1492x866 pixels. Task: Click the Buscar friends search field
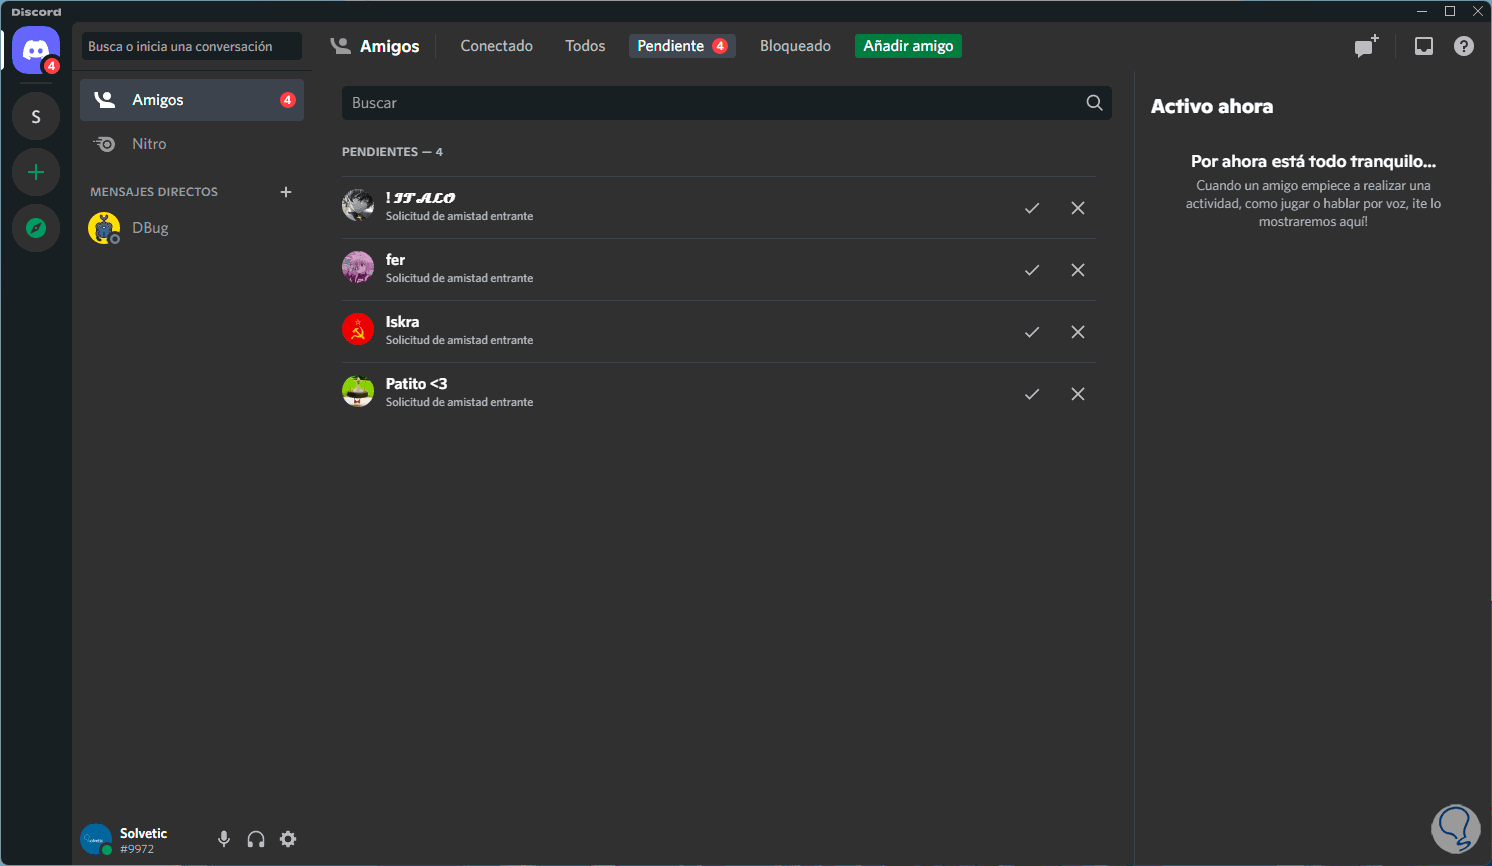tap(727, 103)
